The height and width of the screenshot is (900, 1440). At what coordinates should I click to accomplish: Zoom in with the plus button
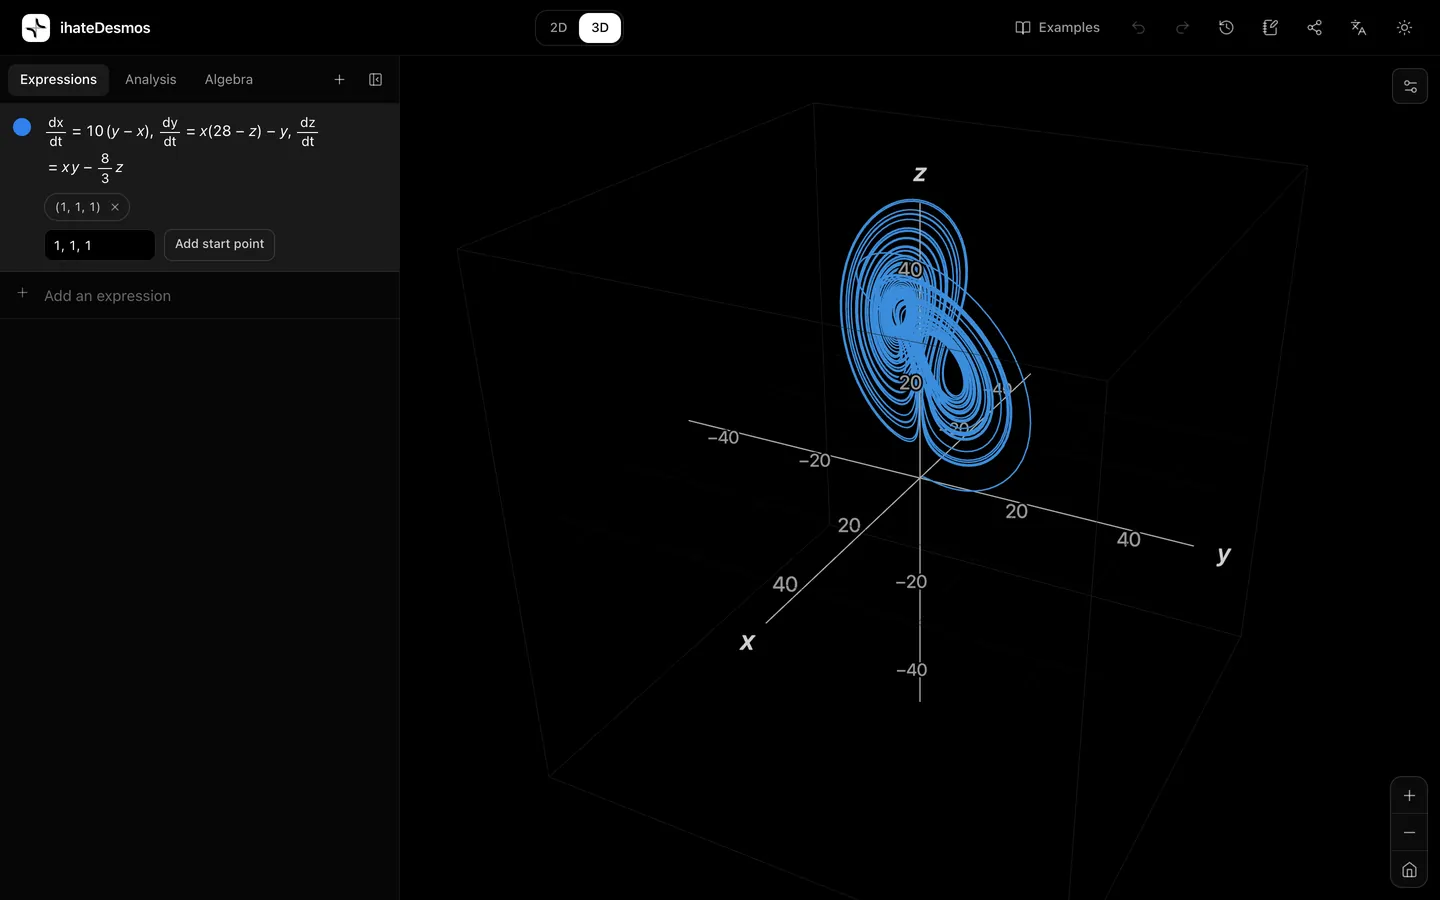pos(1409,796)
